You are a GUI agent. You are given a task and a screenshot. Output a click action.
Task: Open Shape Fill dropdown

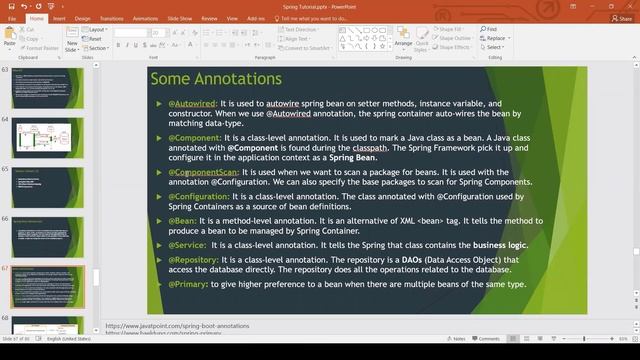click(x=448, y=29)
